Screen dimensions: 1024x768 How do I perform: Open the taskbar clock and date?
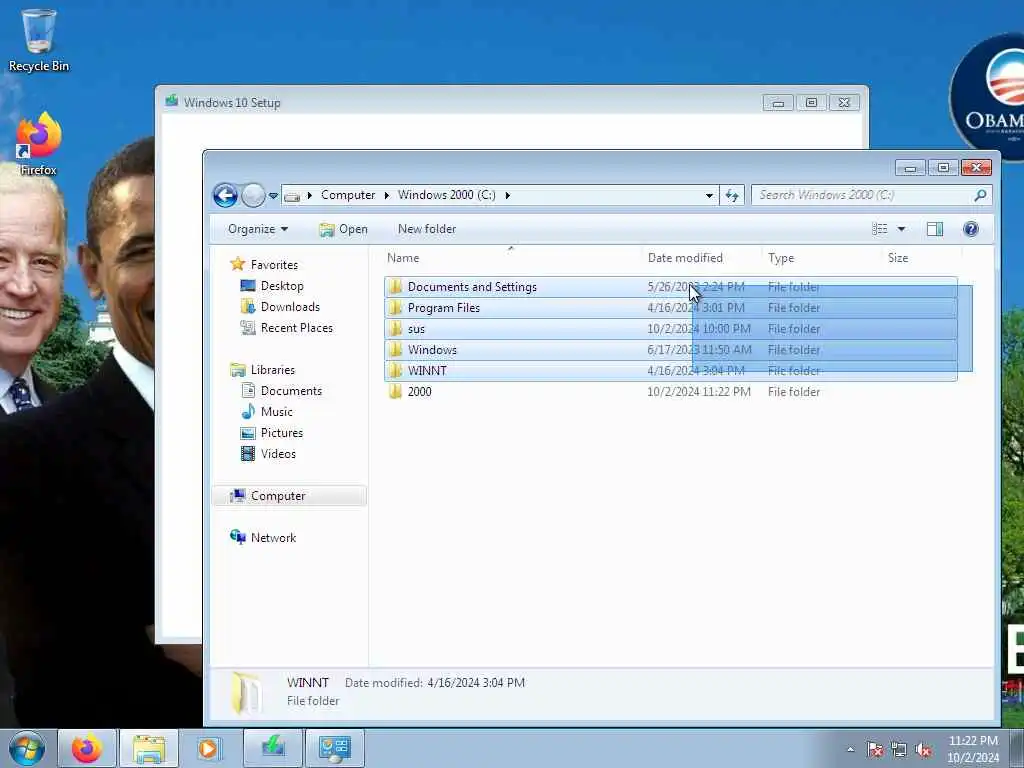(973, 749)
